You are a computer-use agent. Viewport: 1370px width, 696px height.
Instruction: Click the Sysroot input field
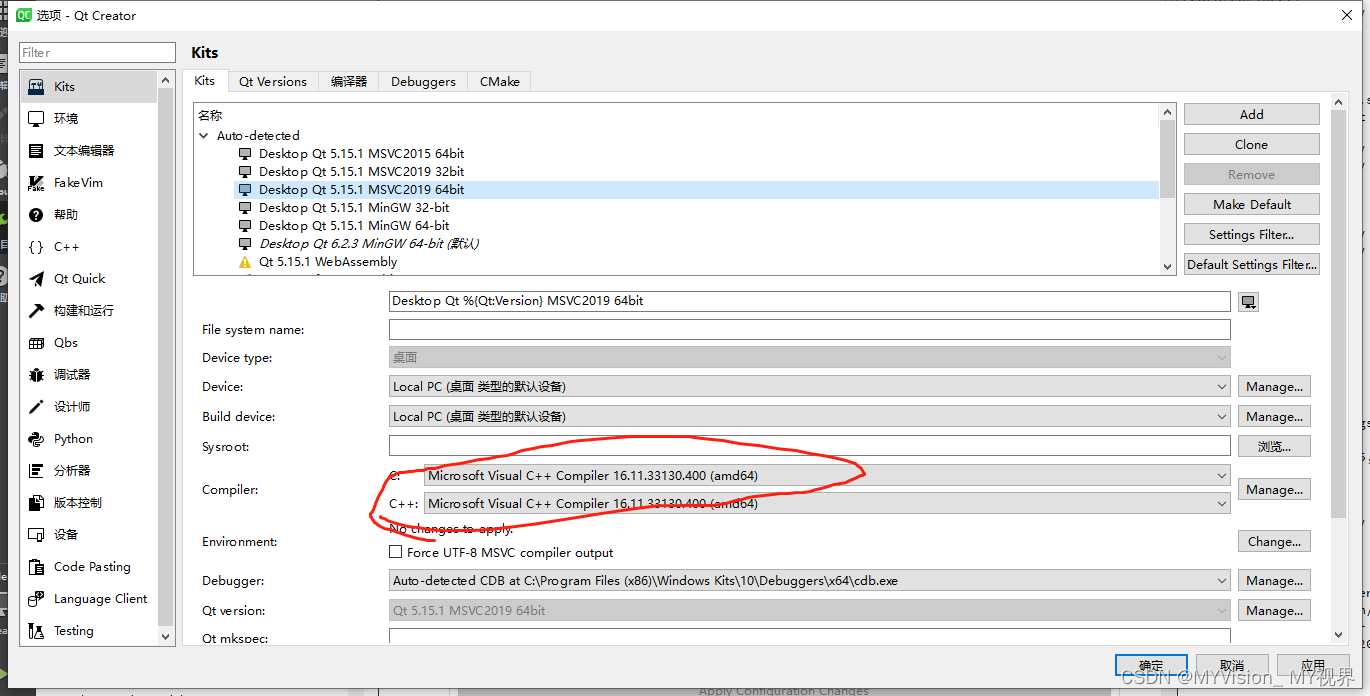click(809, 446)
